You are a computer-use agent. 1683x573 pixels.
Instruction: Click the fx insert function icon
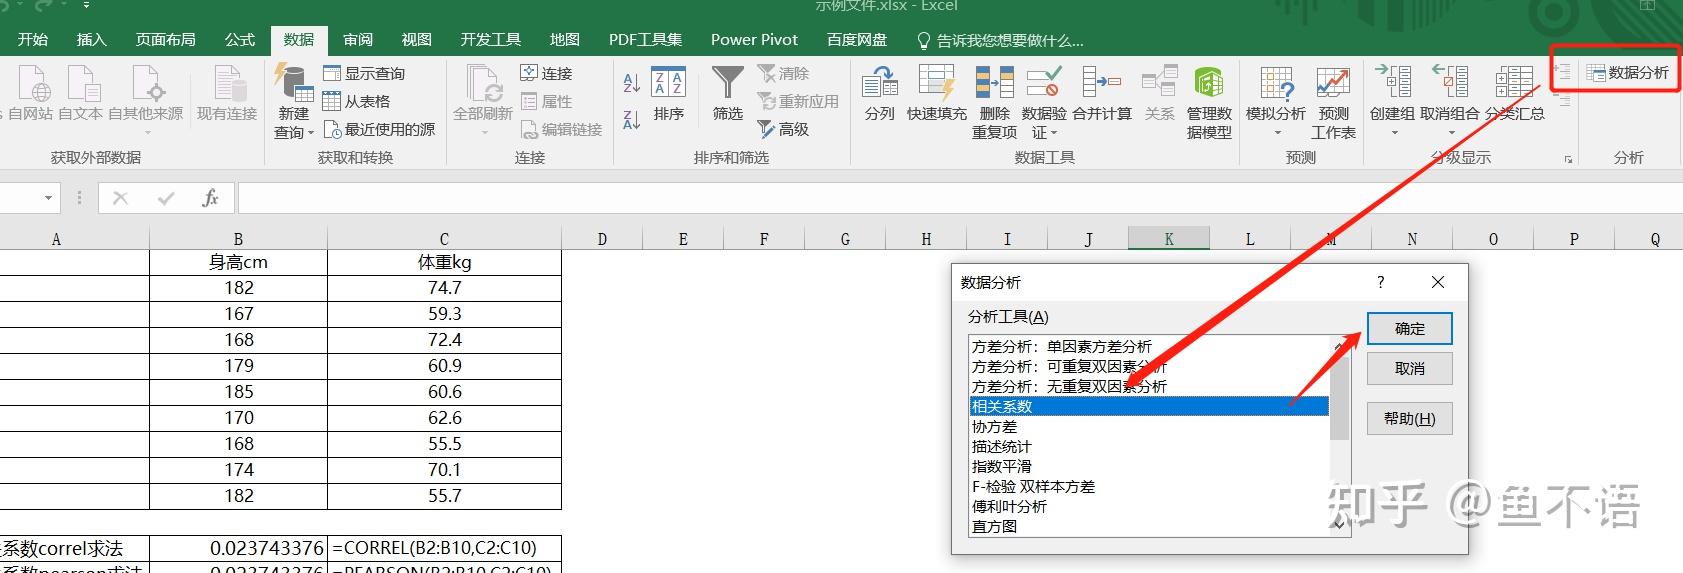(210, 198)
